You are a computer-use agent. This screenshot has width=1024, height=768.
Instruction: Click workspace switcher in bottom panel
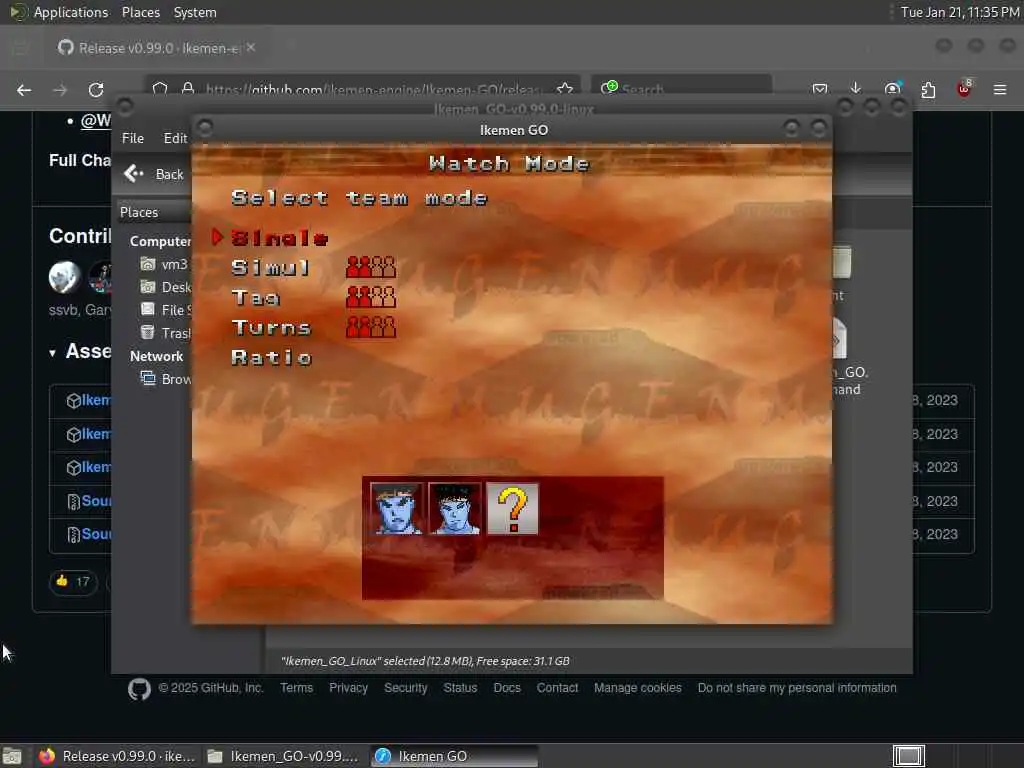[909, 756]
